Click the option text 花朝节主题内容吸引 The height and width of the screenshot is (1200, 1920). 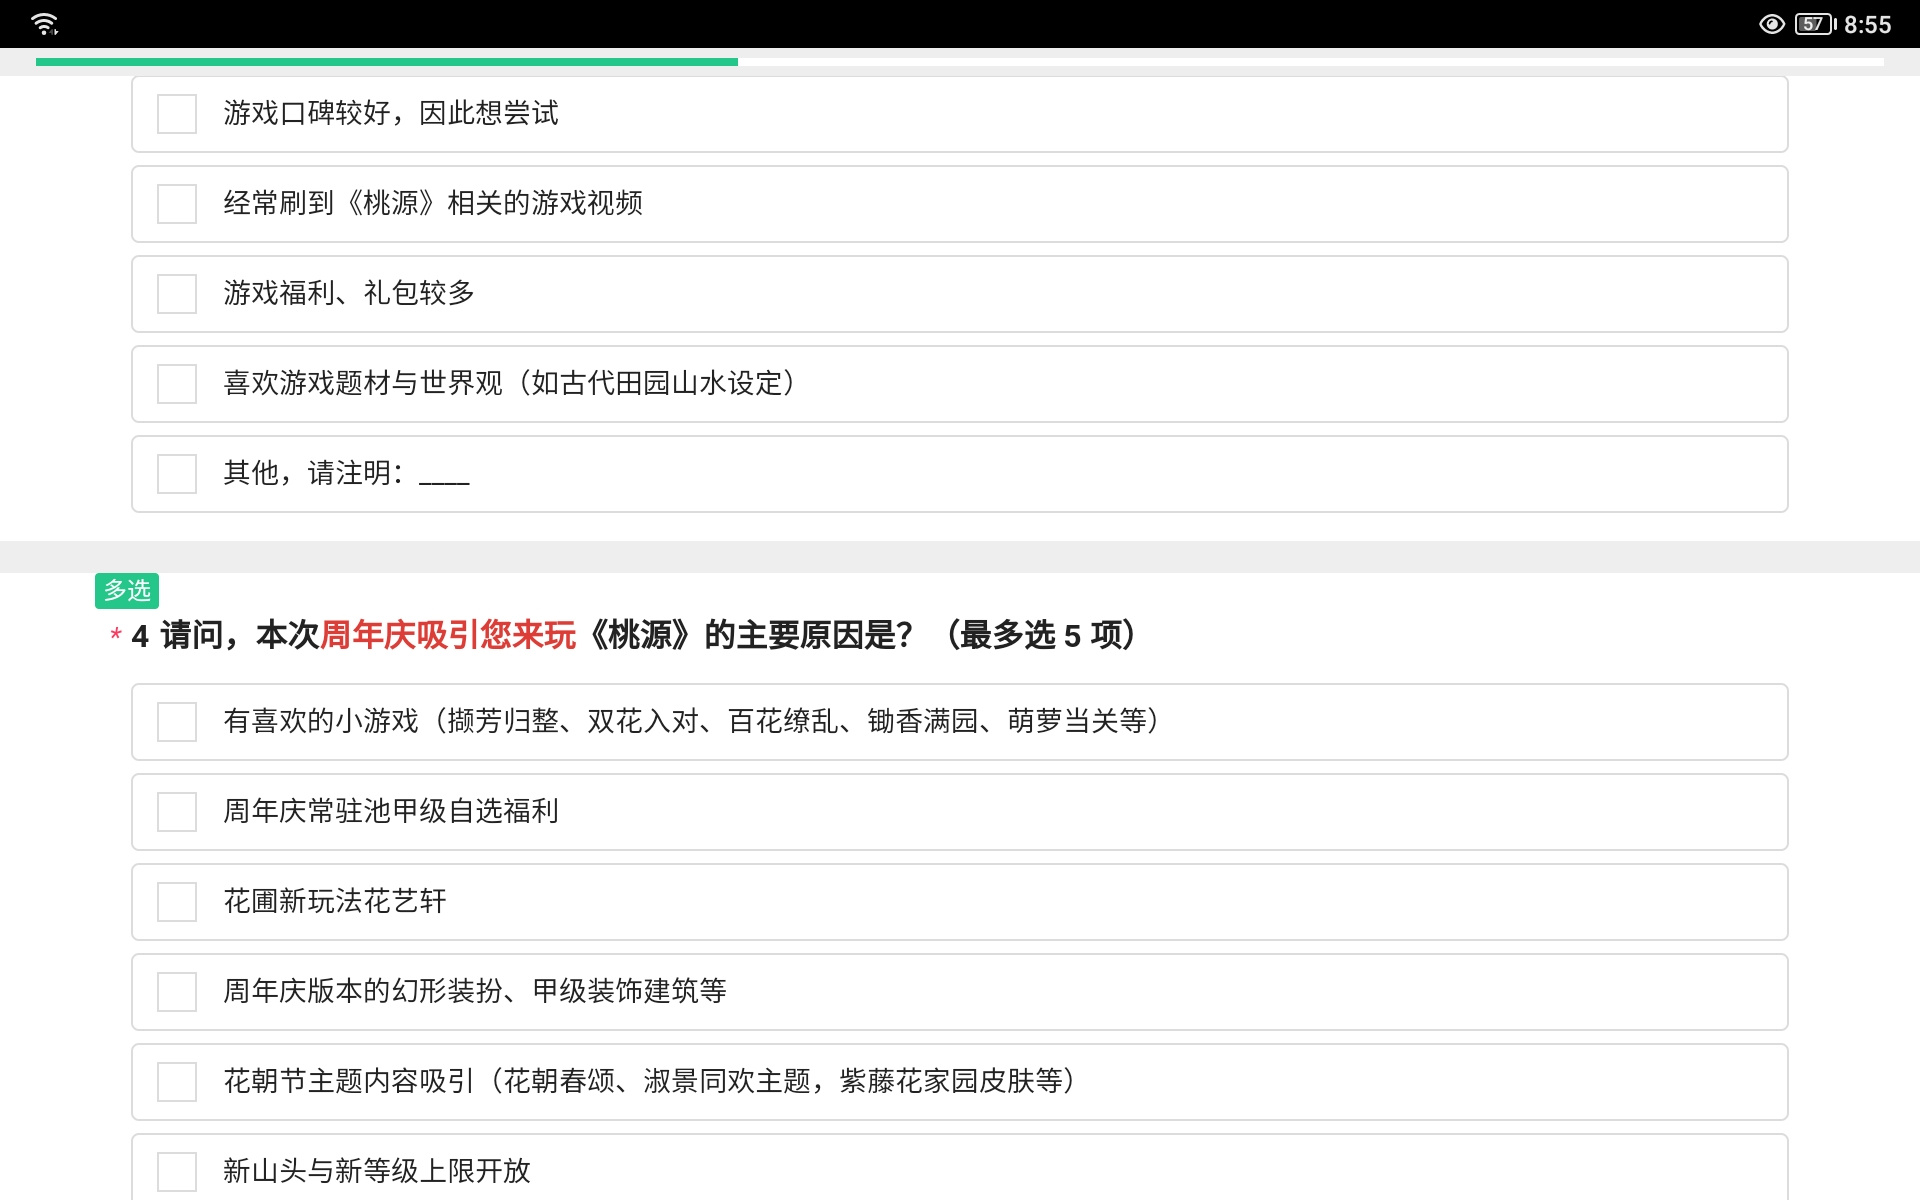651,1081
